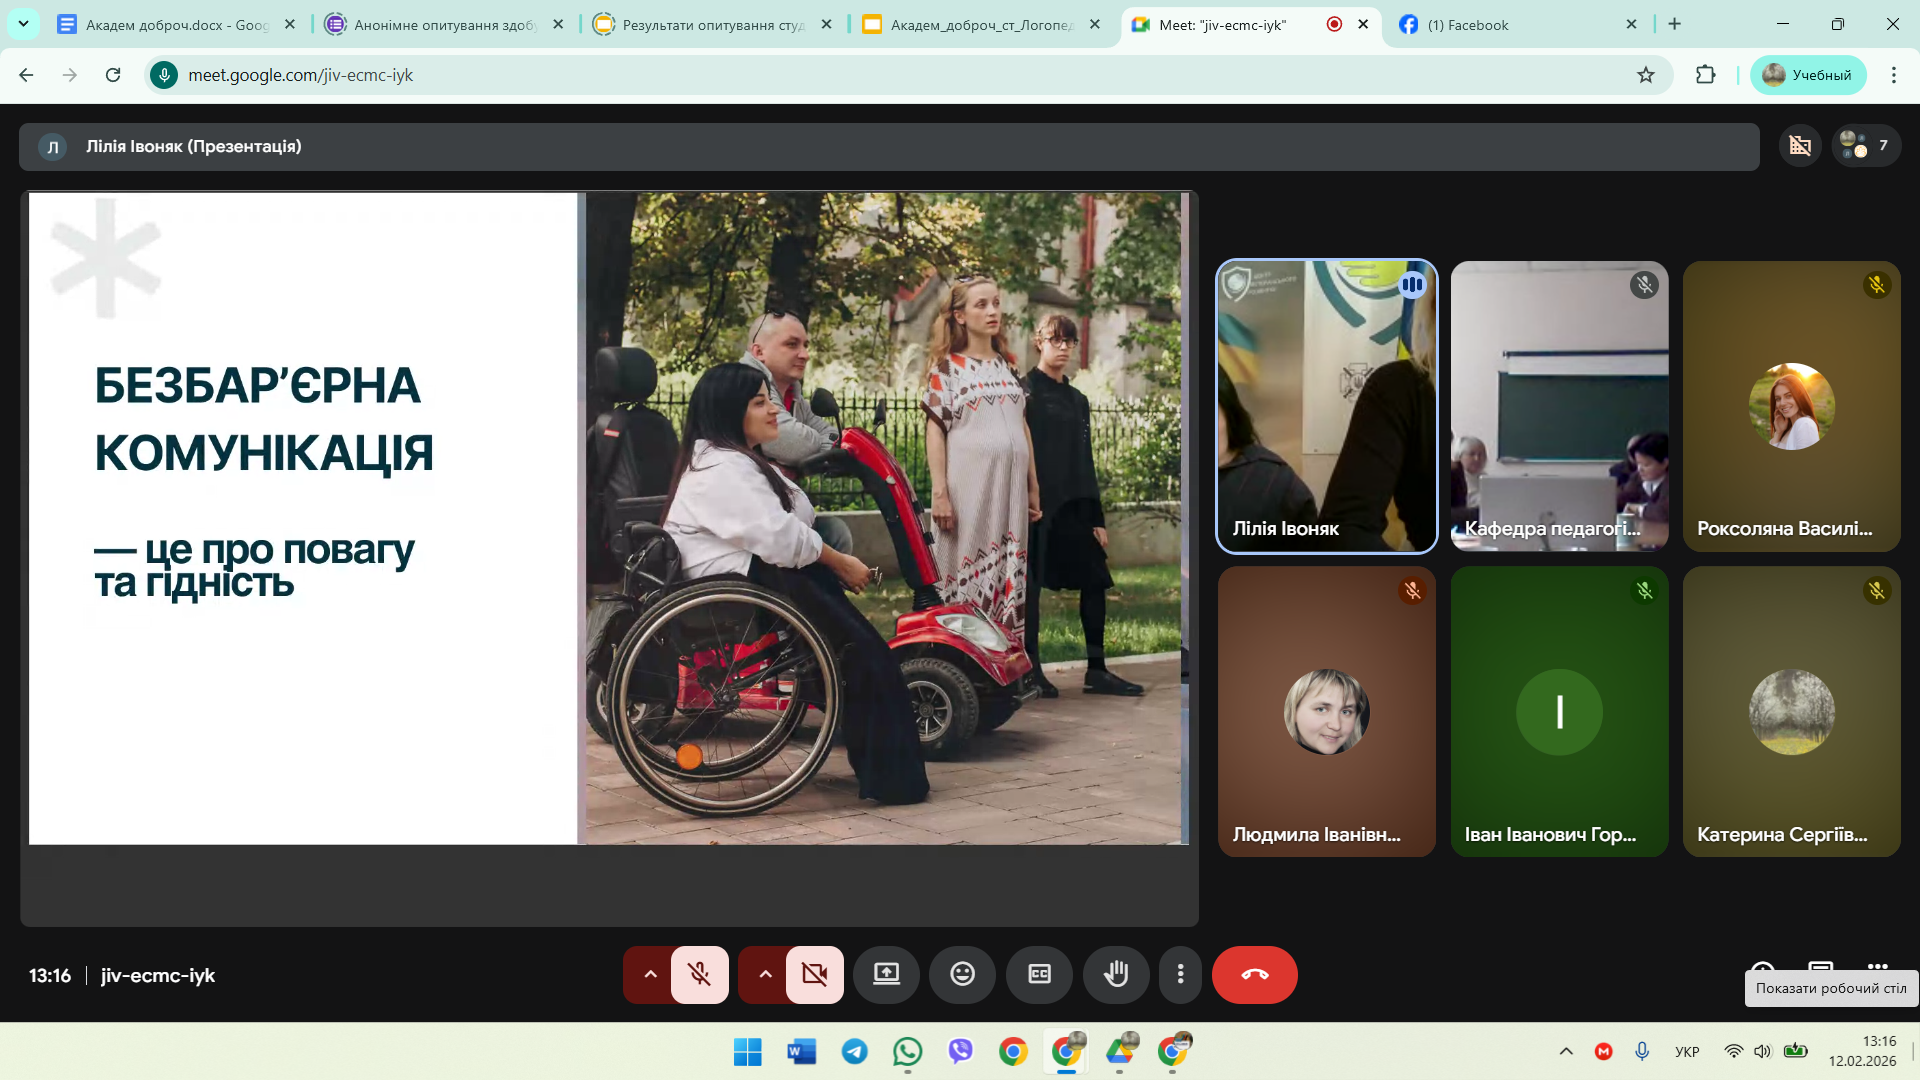Screen dimensions: 1920x1080
Task: Raise hand in the meeting
Action: pyautogui.click(x=1116, y=974)
